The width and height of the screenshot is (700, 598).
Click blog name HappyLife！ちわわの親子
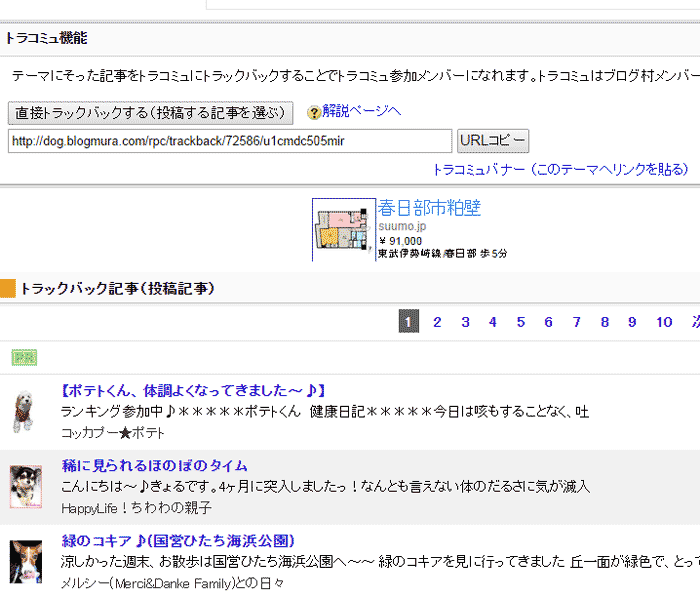click(136, 507)
